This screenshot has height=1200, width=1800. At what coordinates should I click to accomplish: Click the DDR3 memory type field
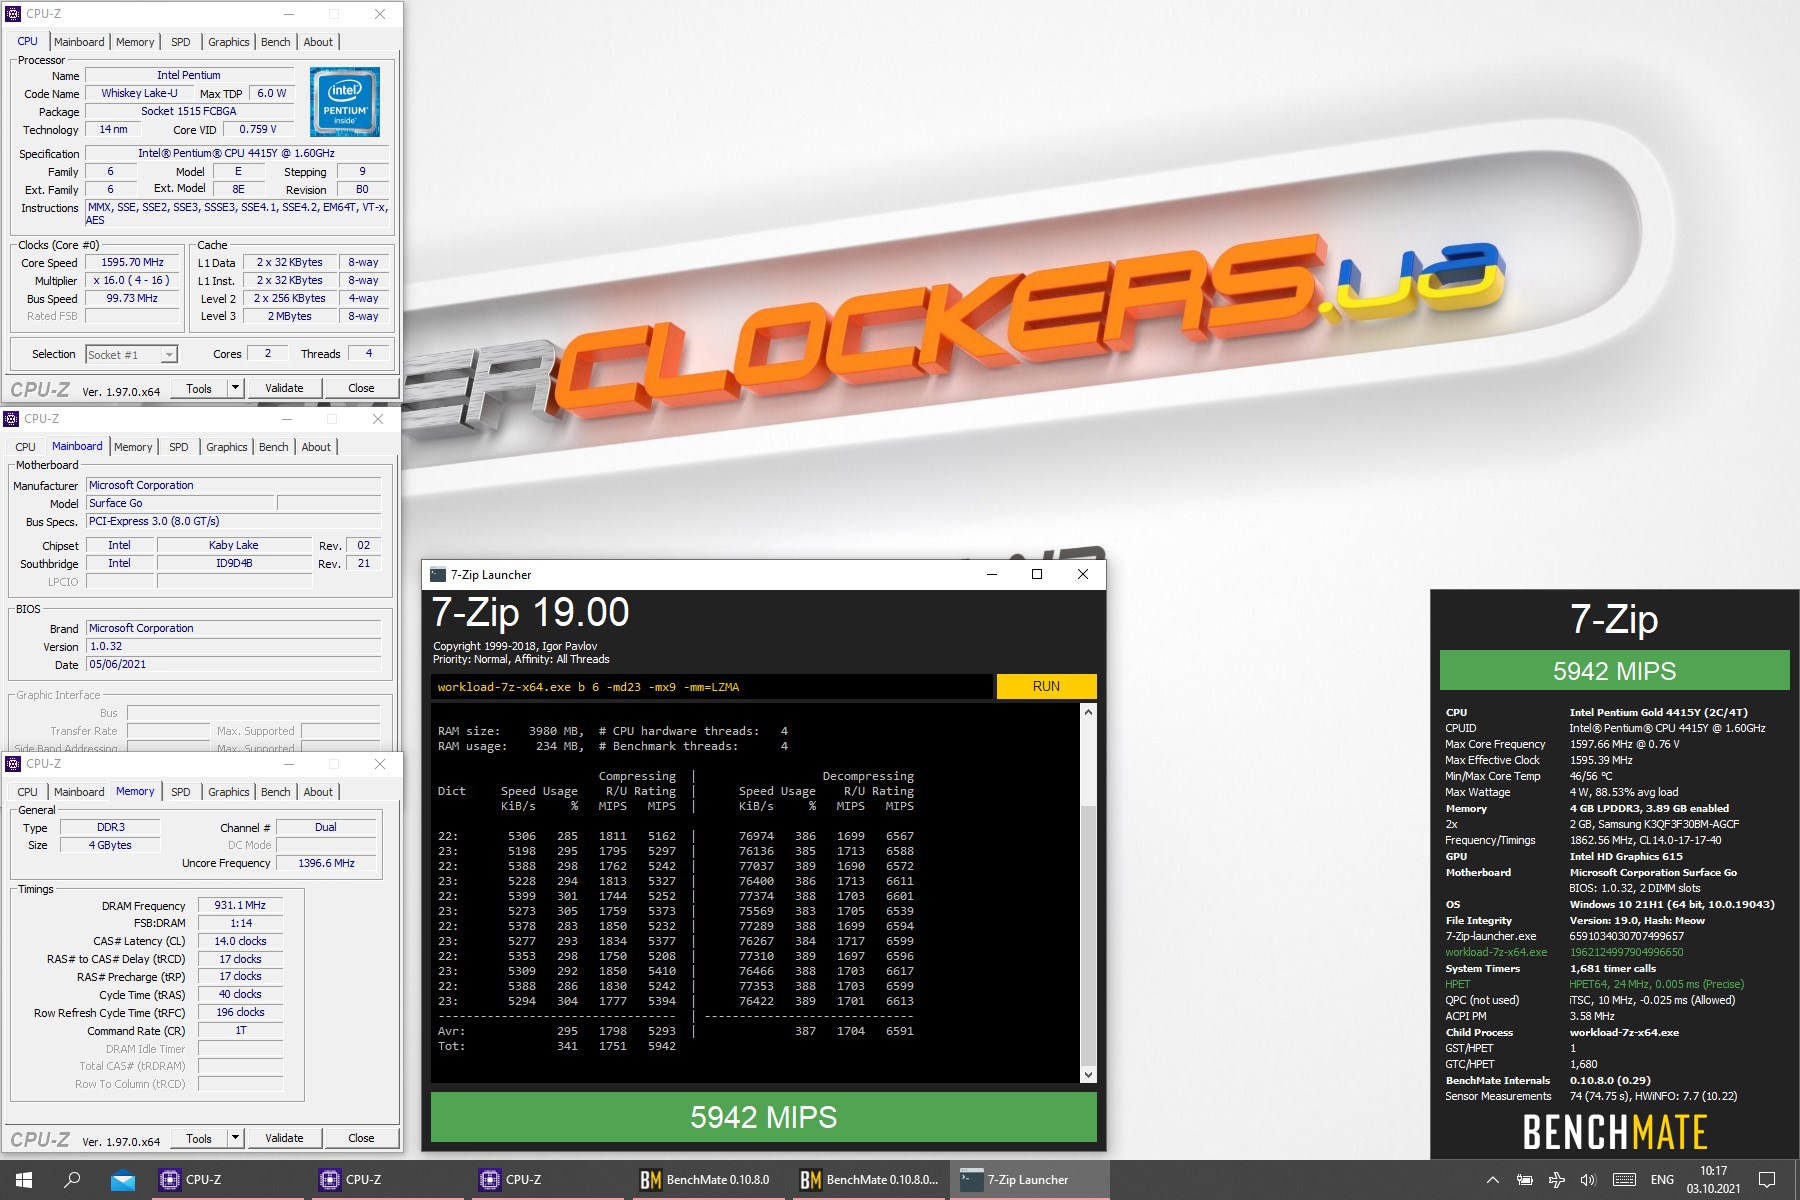tap(110, 827)
